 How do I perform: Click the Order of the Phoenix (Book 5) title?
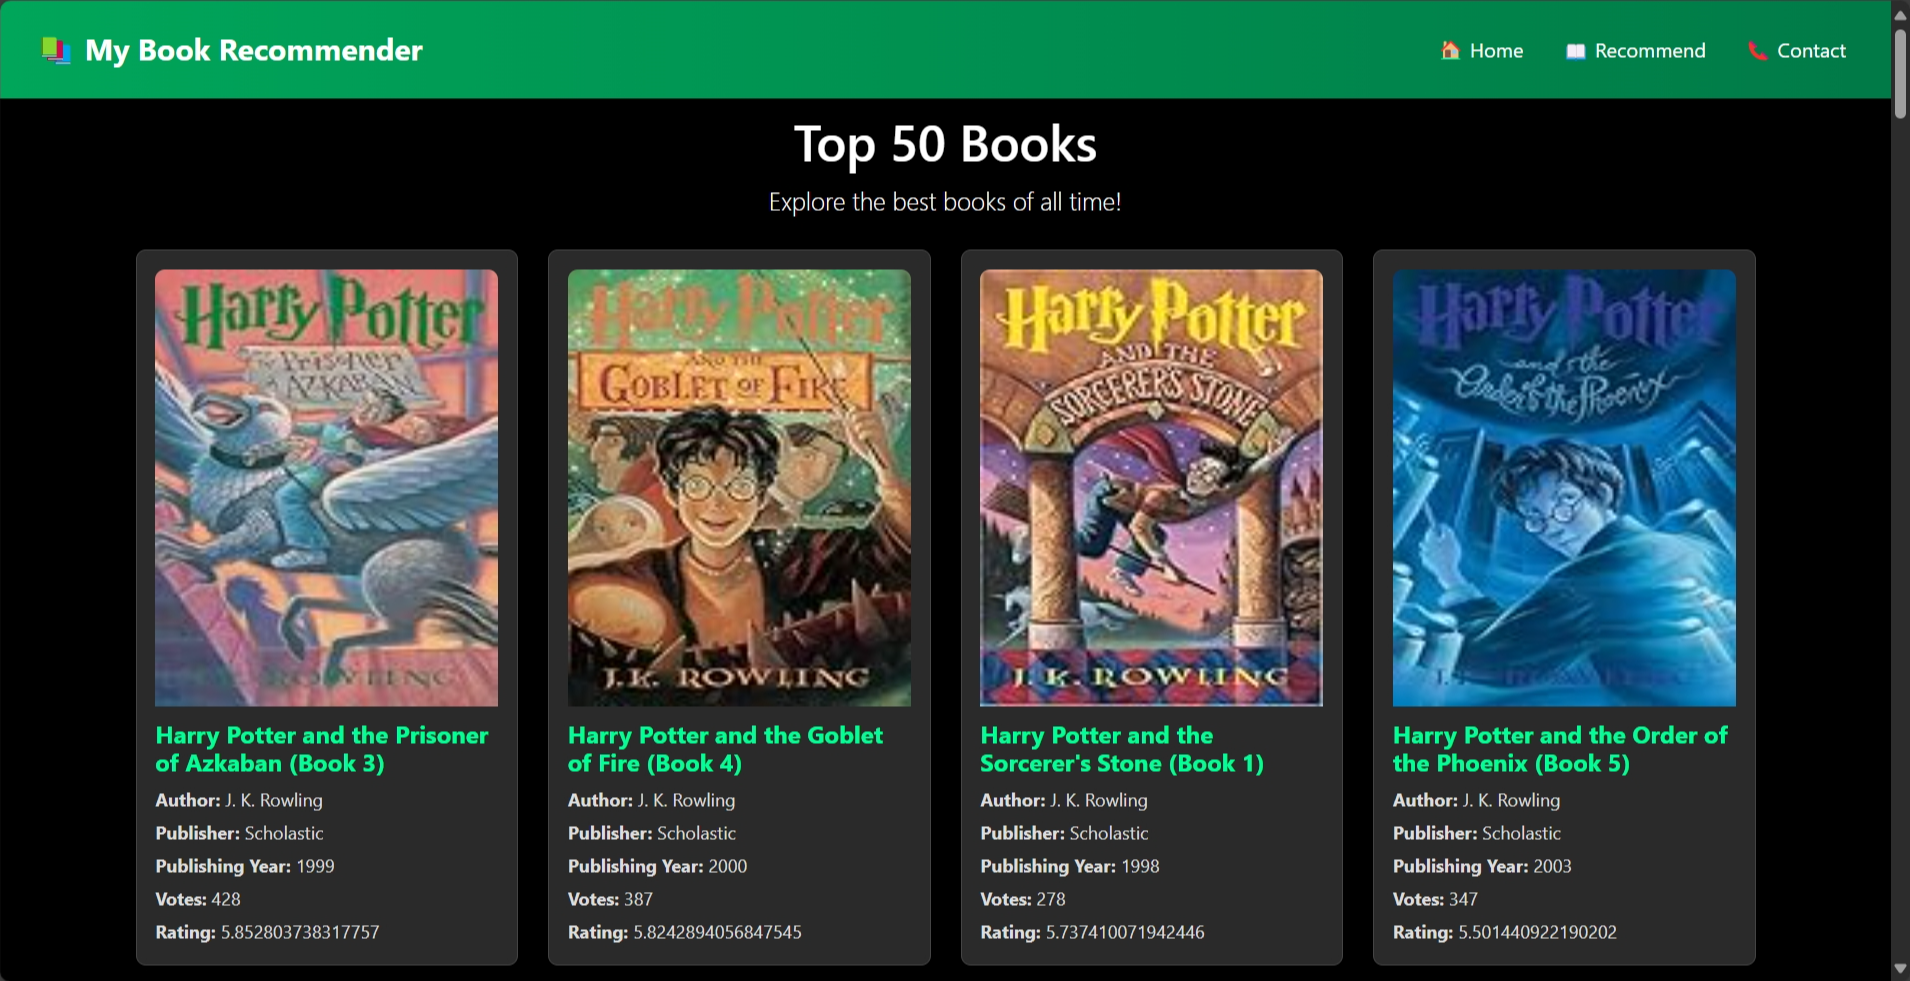tap(1559, 749)
